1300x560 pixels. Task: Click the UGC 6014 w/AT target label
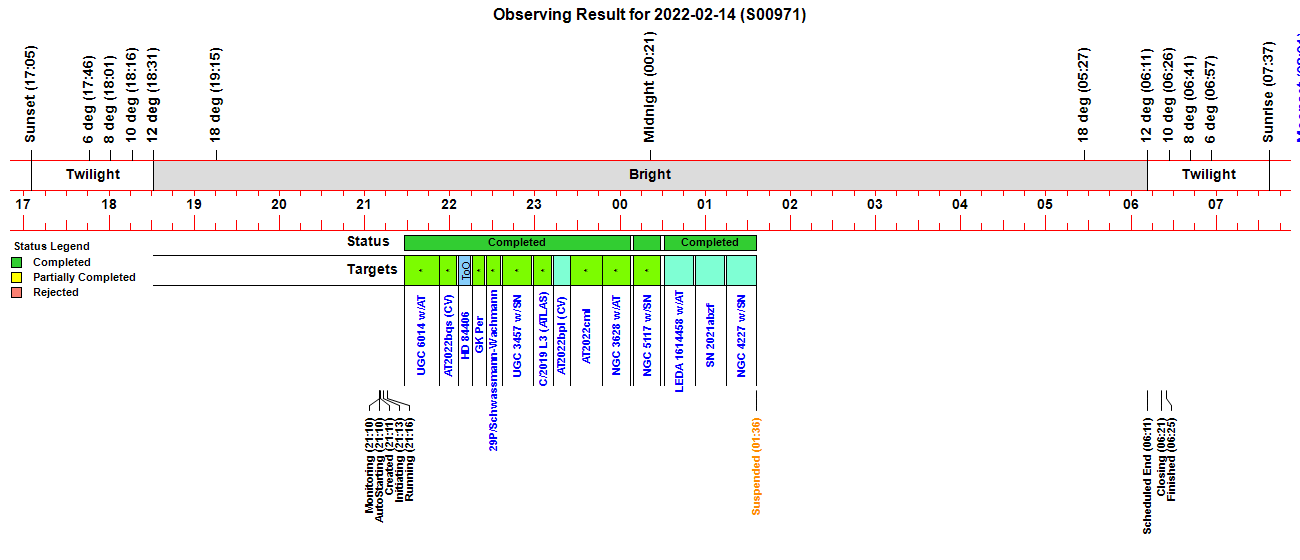421,335
